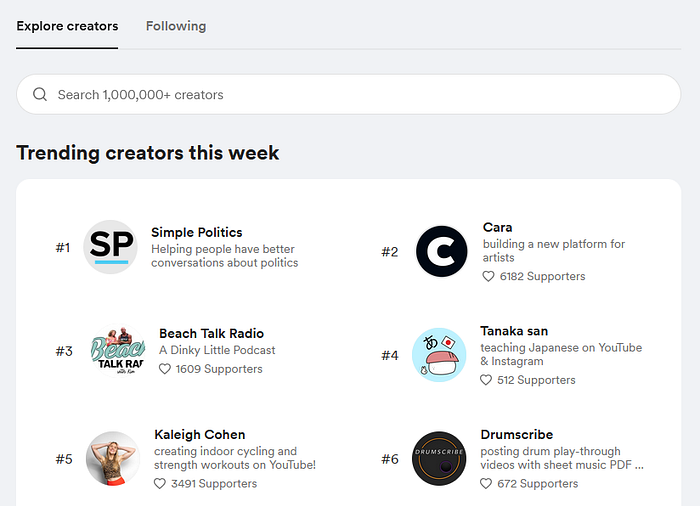Click heart icon beside 6182 Supporters
Viewport: 700px width, 506px height.
click(488, 276)
